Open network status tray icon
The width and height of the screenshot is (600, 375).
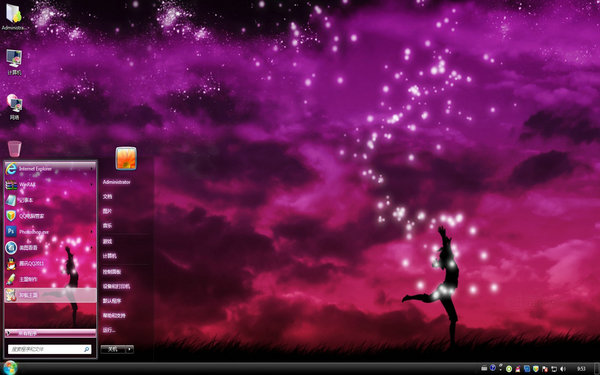(554, 369)
